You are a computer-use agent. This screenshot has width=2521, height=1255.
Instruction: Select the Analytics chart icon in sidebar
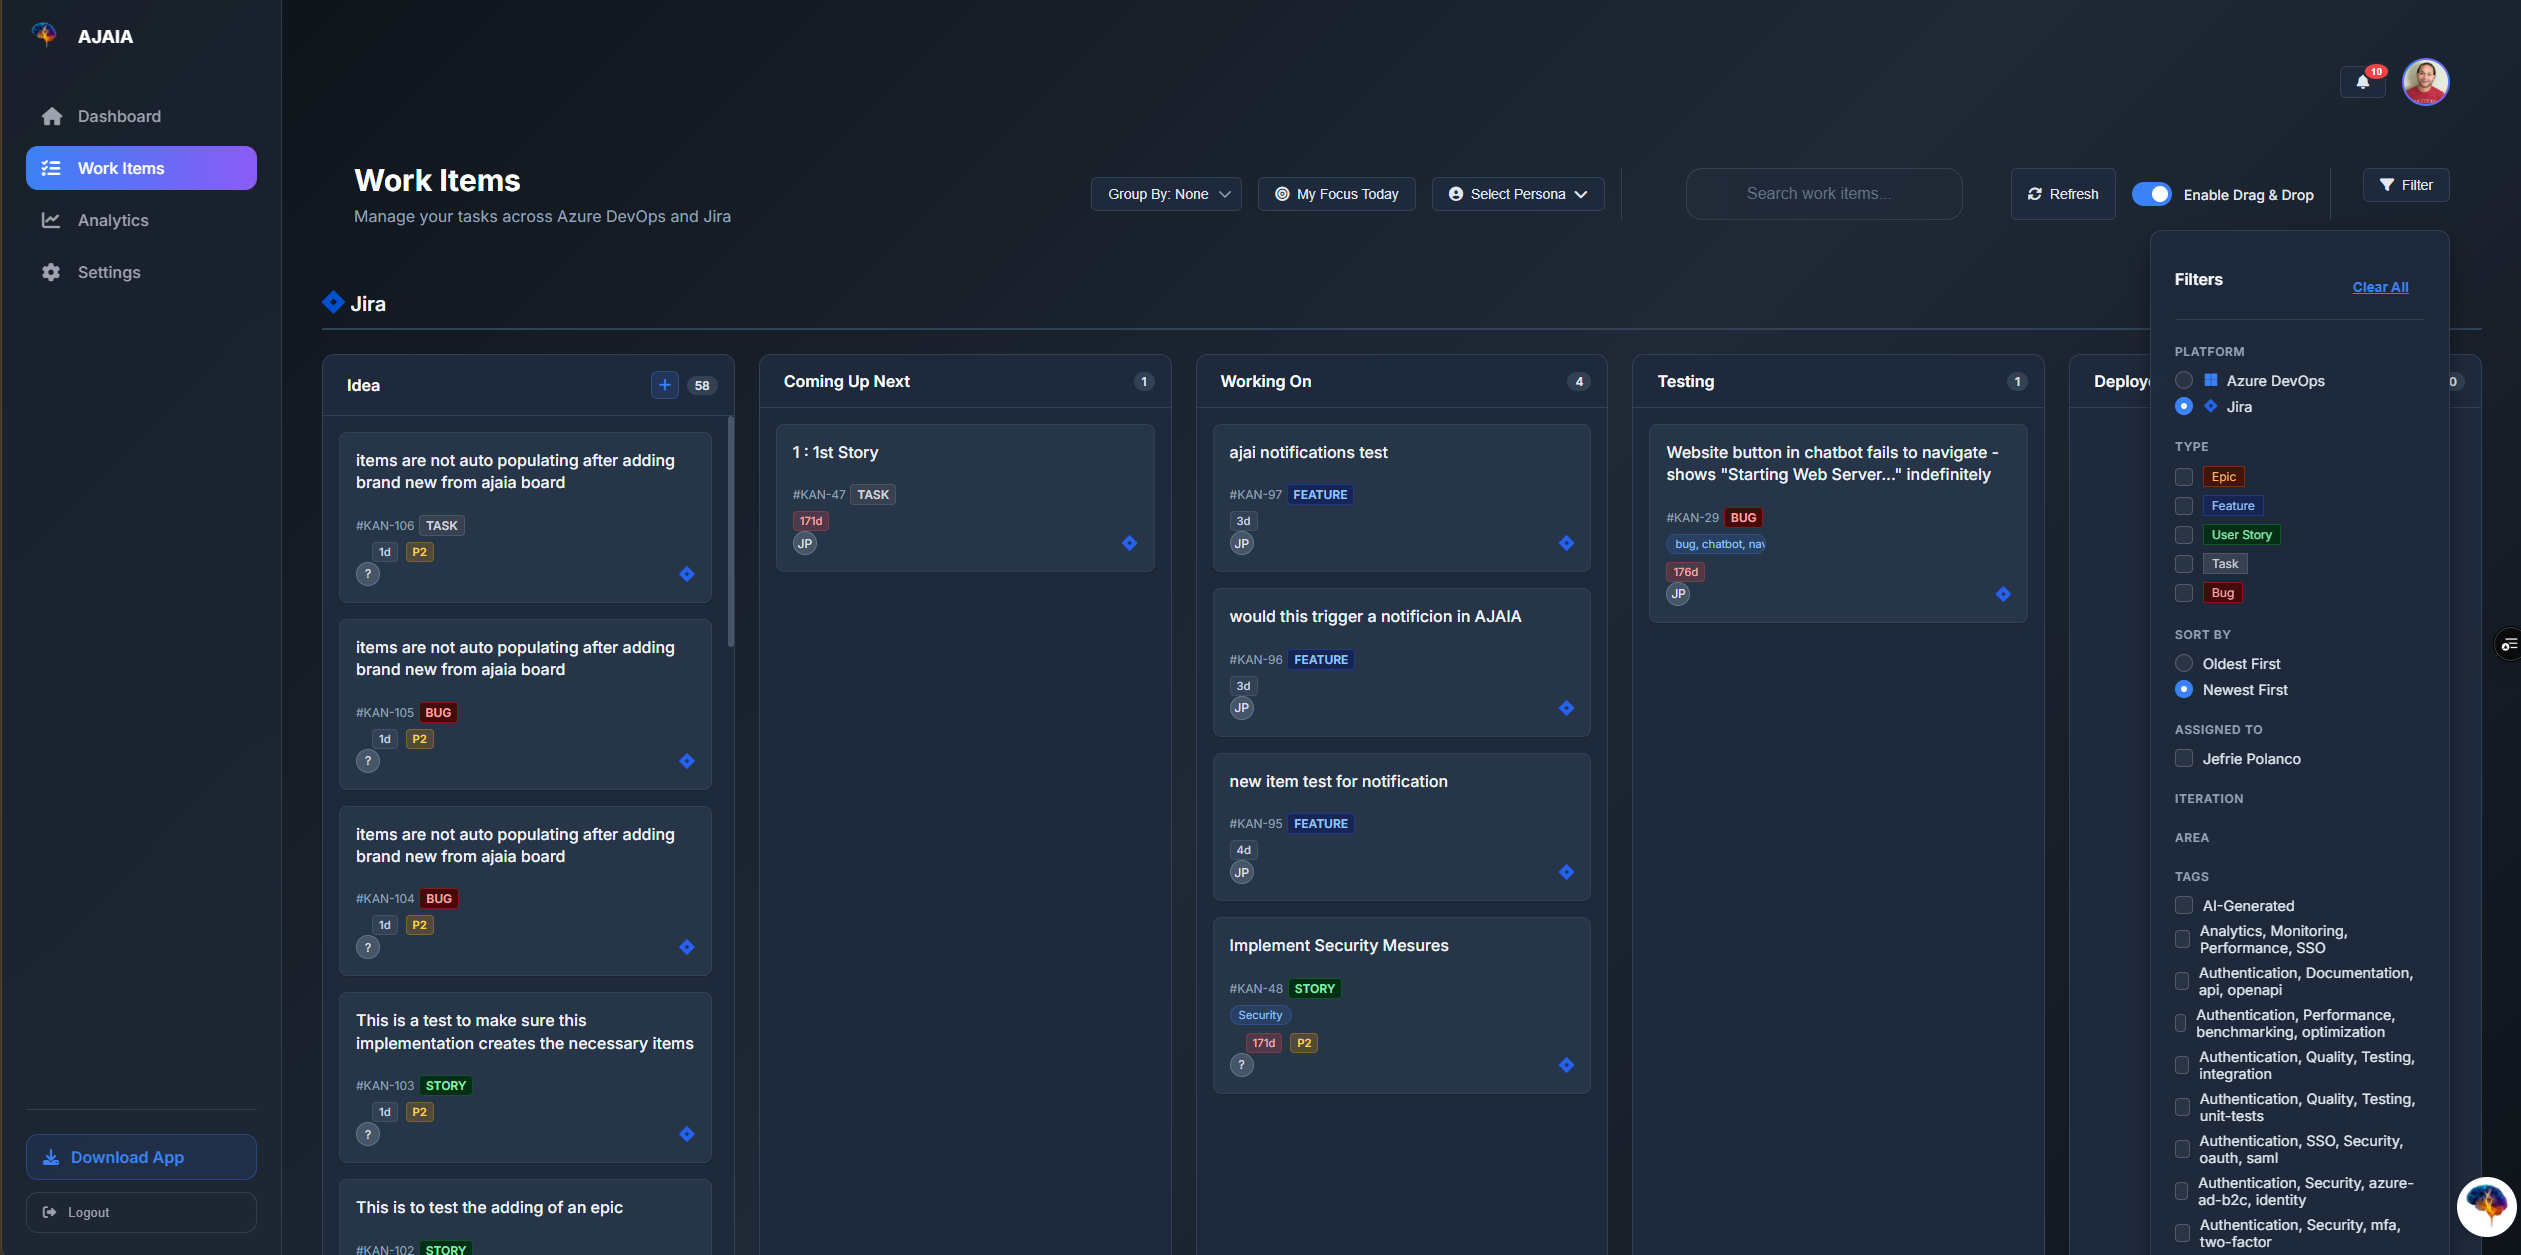52,220
